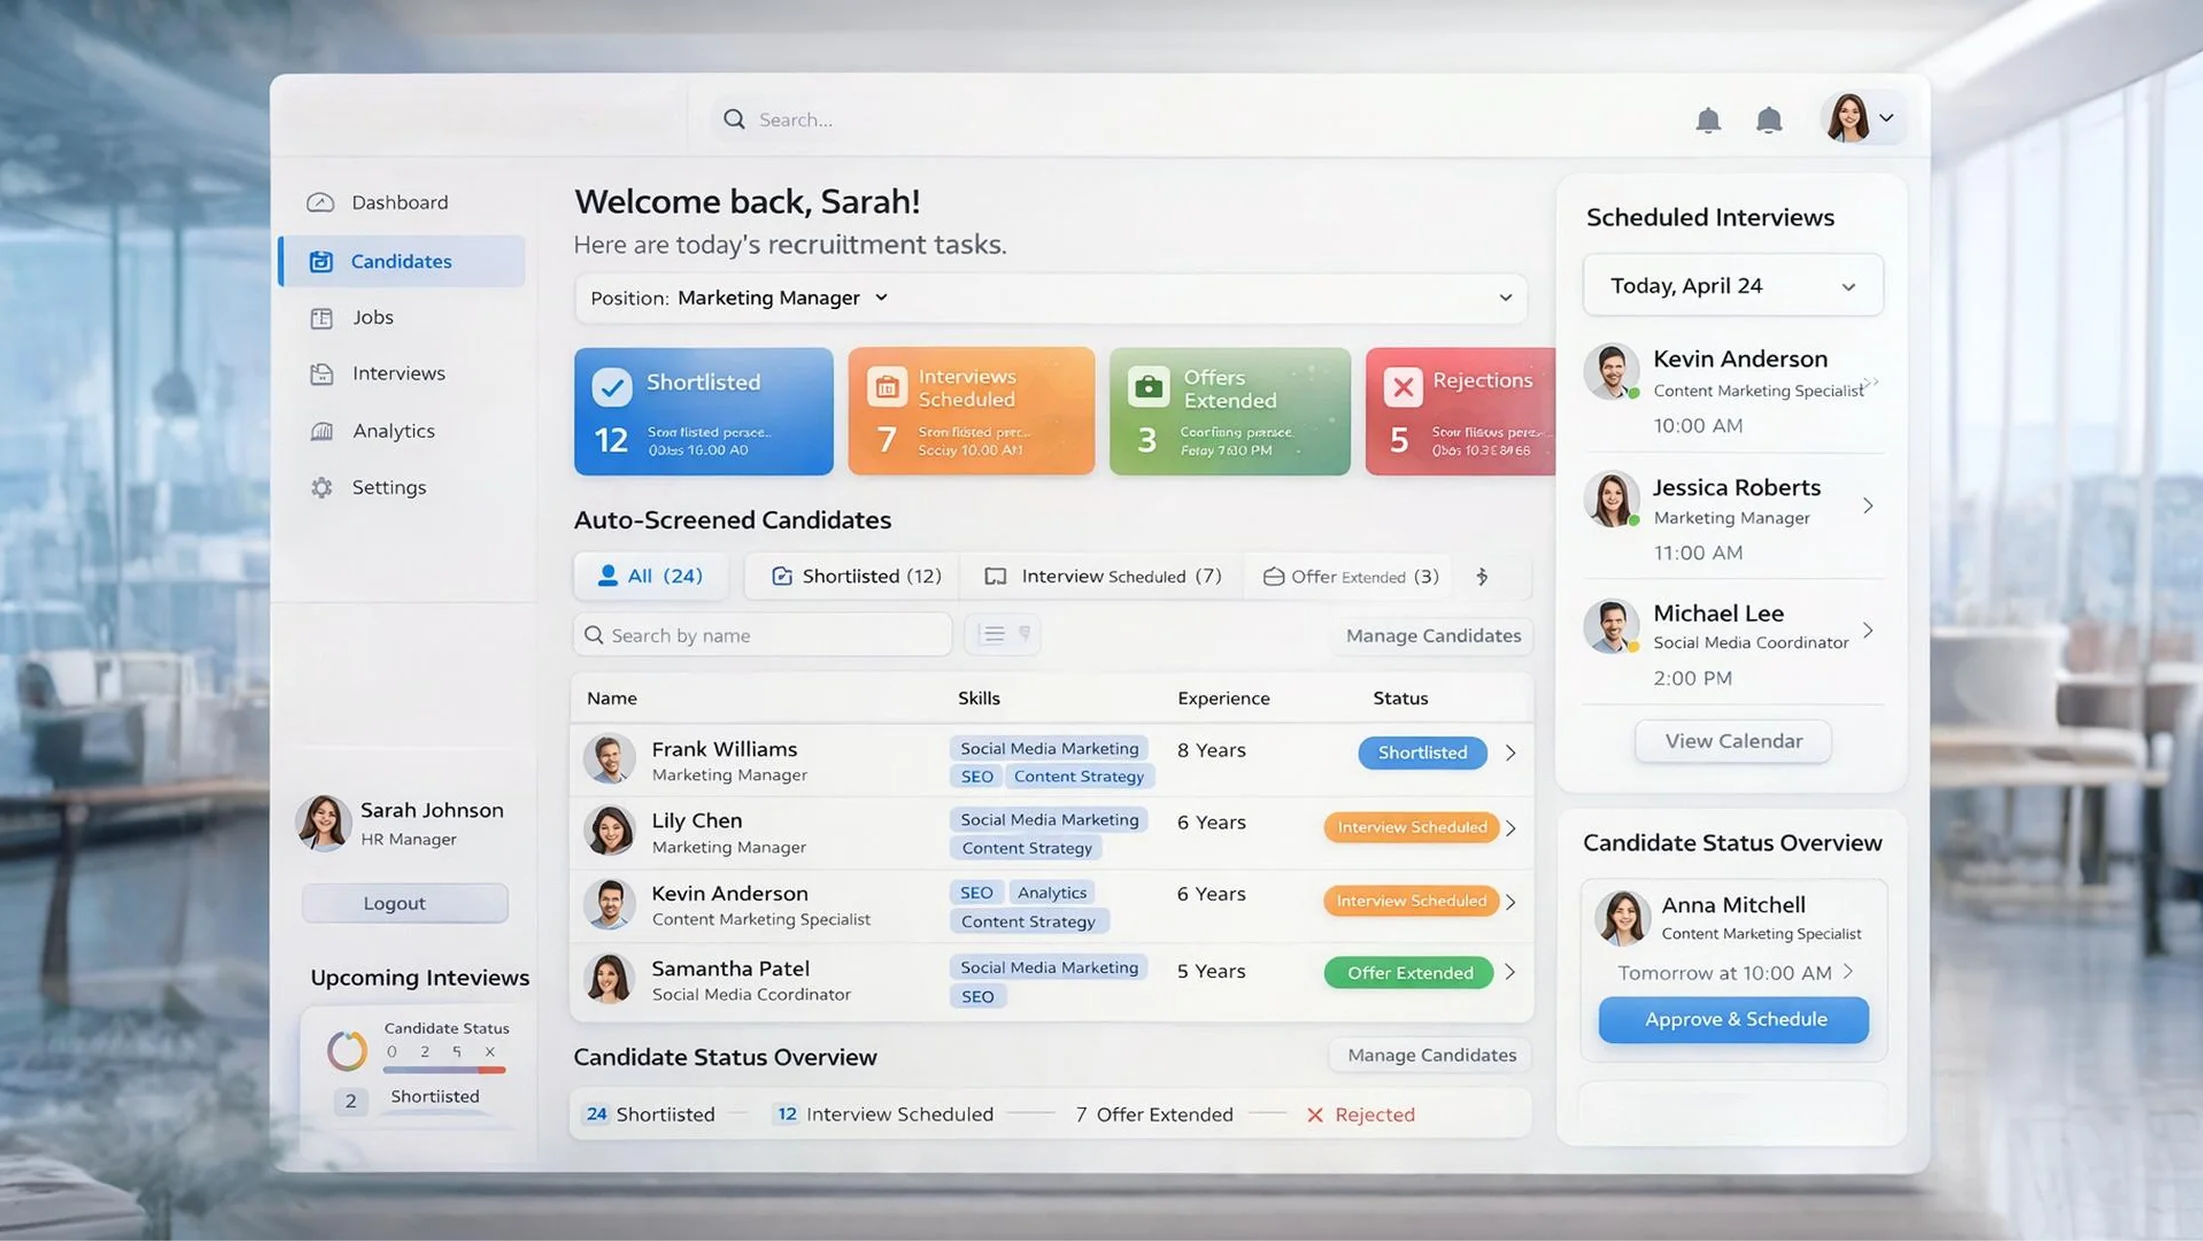The image size is (2203, 1241).
Task: Open Analytics from the sidebar icon
Action: coord(321,431)
